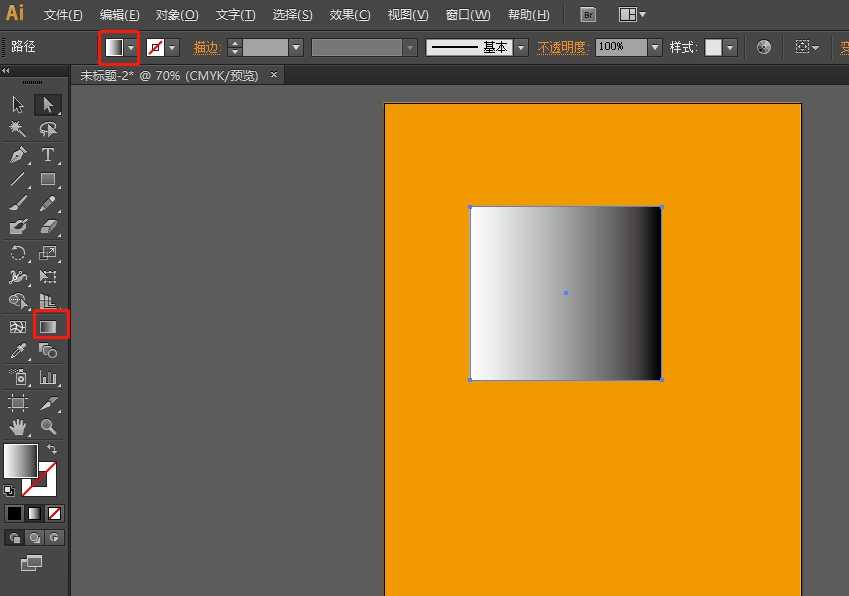The width and height of the screenshot is (849, 596).
Task: Open stroke options via the 描边 link
Action: pos(206,47)
